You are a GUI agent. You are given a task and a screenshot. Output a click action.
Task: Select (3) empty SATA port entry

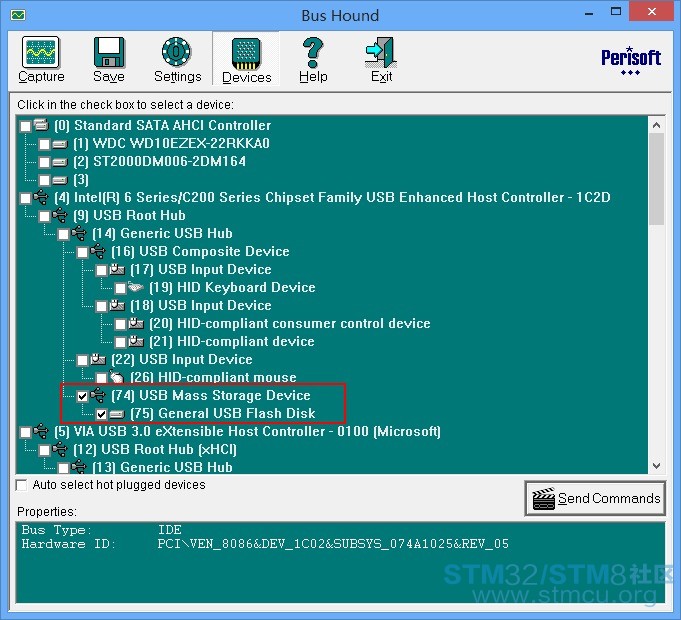(x=81, y=180)
